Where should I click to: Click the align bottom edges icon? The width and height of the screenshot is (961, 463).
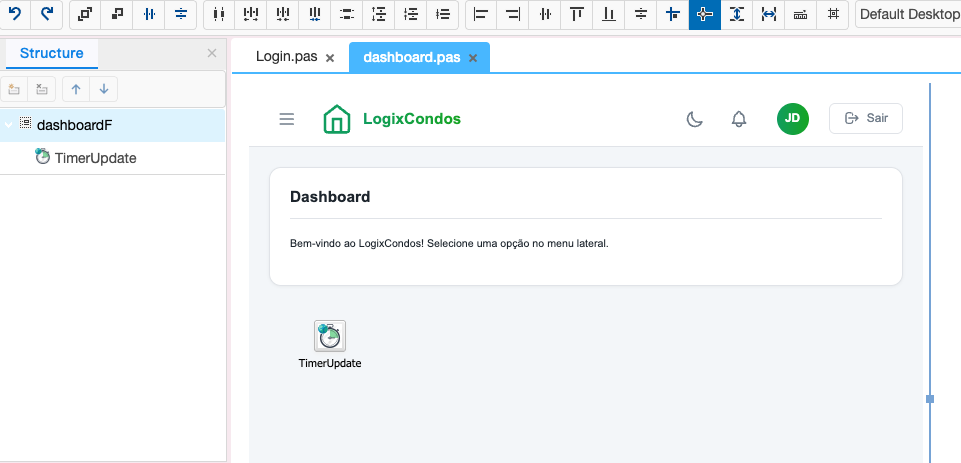click(608, 14)
